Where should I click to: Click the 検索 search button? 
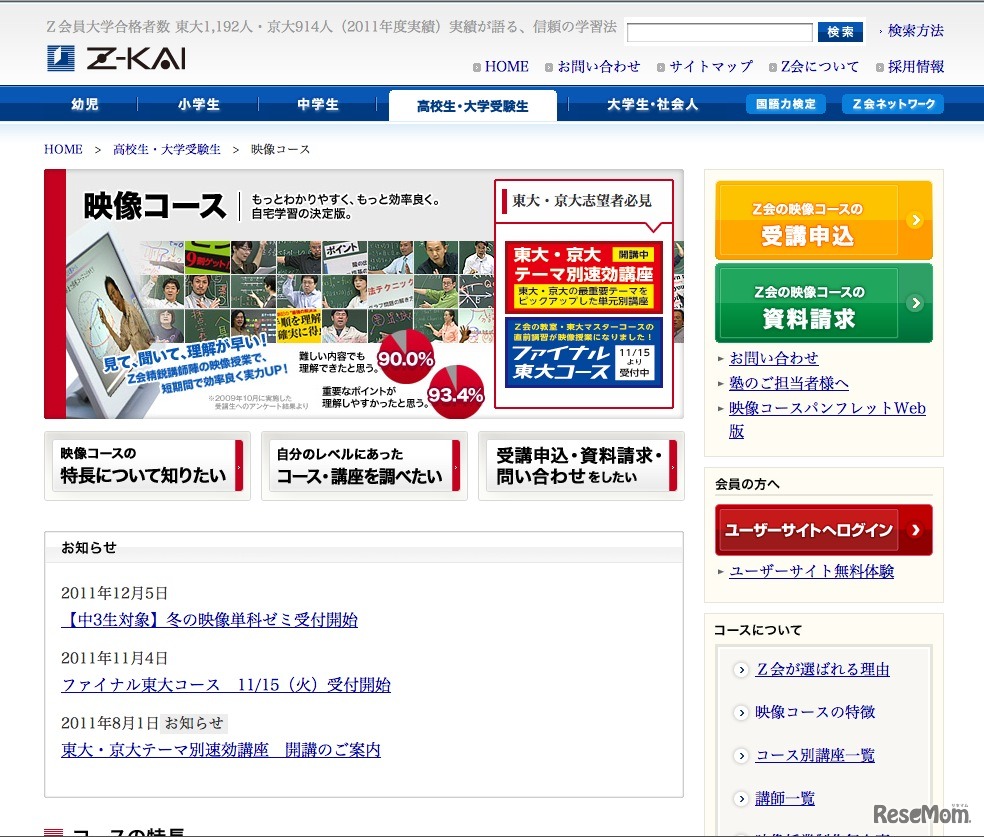click(x=840, y=32)
